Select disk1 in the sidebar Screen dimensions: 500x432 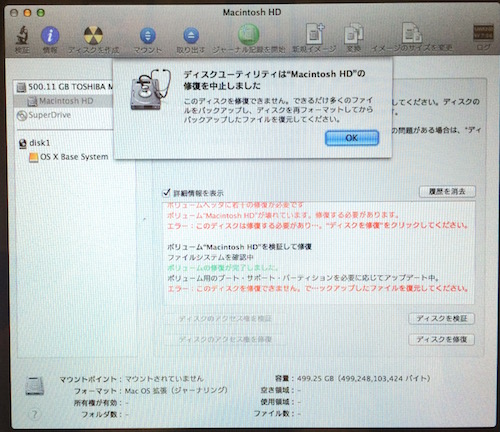(35, 143)
